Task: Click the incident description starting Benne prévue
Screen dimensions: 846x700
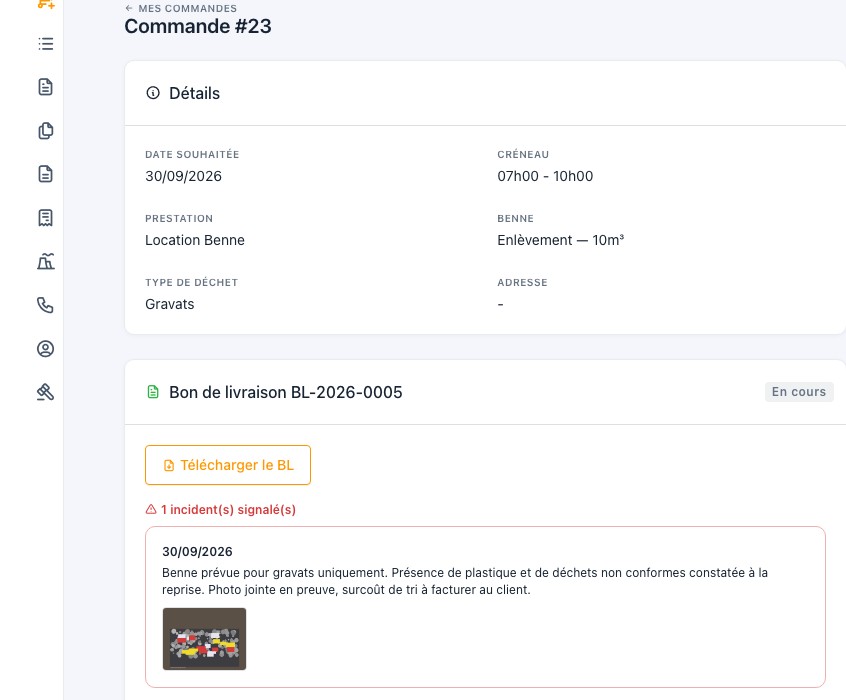Action: coord(465,581)
